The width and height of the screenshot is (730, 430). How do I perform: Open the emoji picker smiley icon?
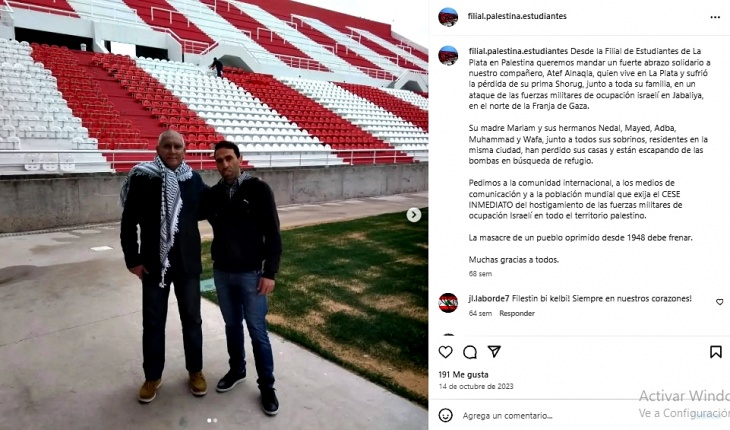click(x=446, y=415)
